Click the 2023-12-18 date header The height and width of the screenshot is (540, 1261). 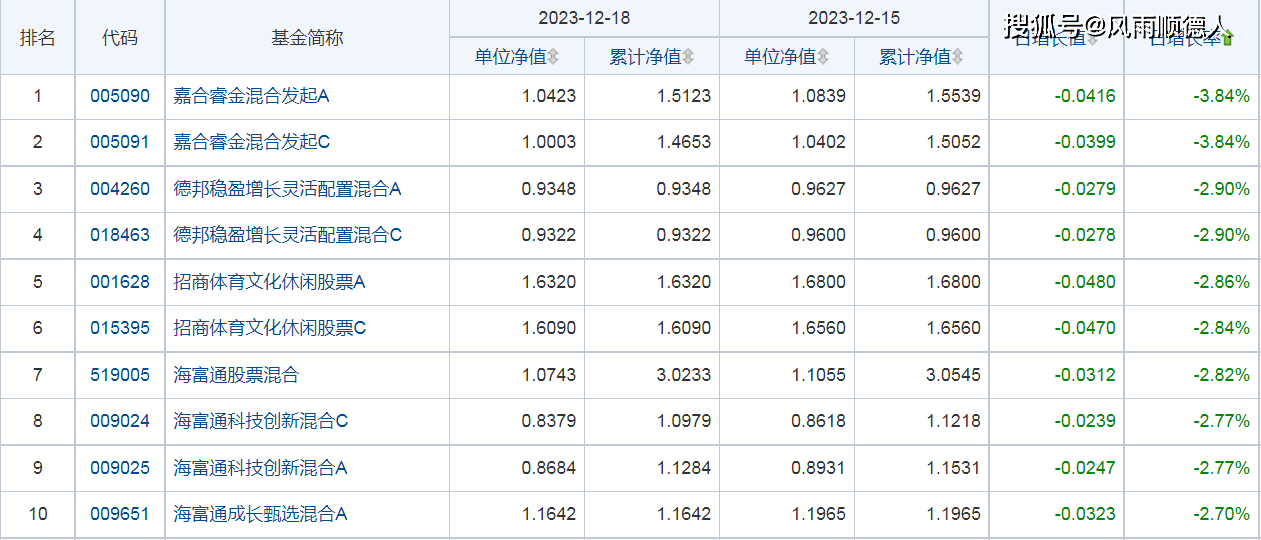tap(585, 18)
